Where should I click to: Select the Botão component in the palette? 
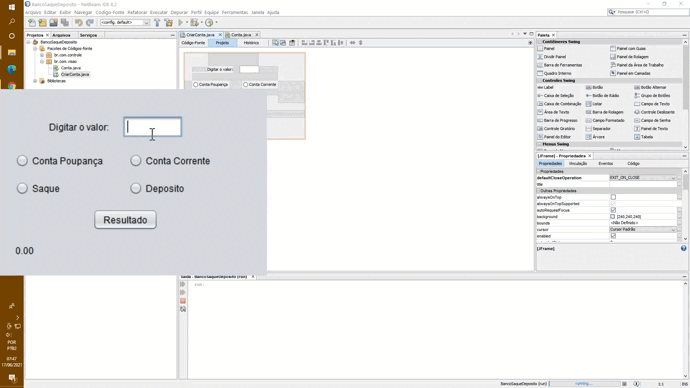(595, 87)
